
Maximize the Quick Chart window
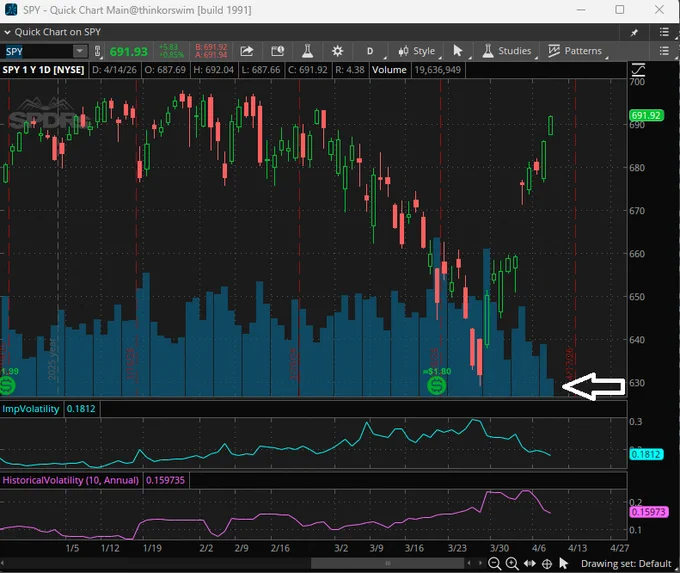click(x=620, y=10)
